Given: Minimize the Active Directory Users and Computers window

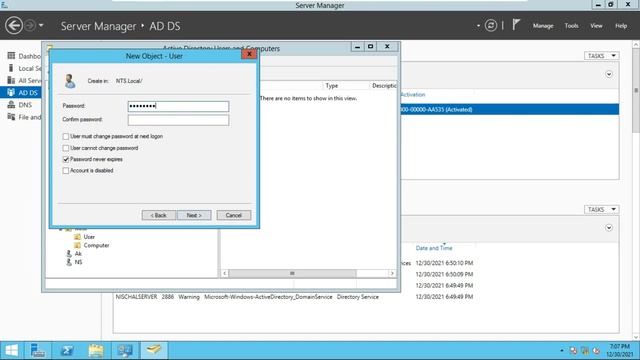Looking at the screenshot, I should pyautogui.click(x=358, y=47).
